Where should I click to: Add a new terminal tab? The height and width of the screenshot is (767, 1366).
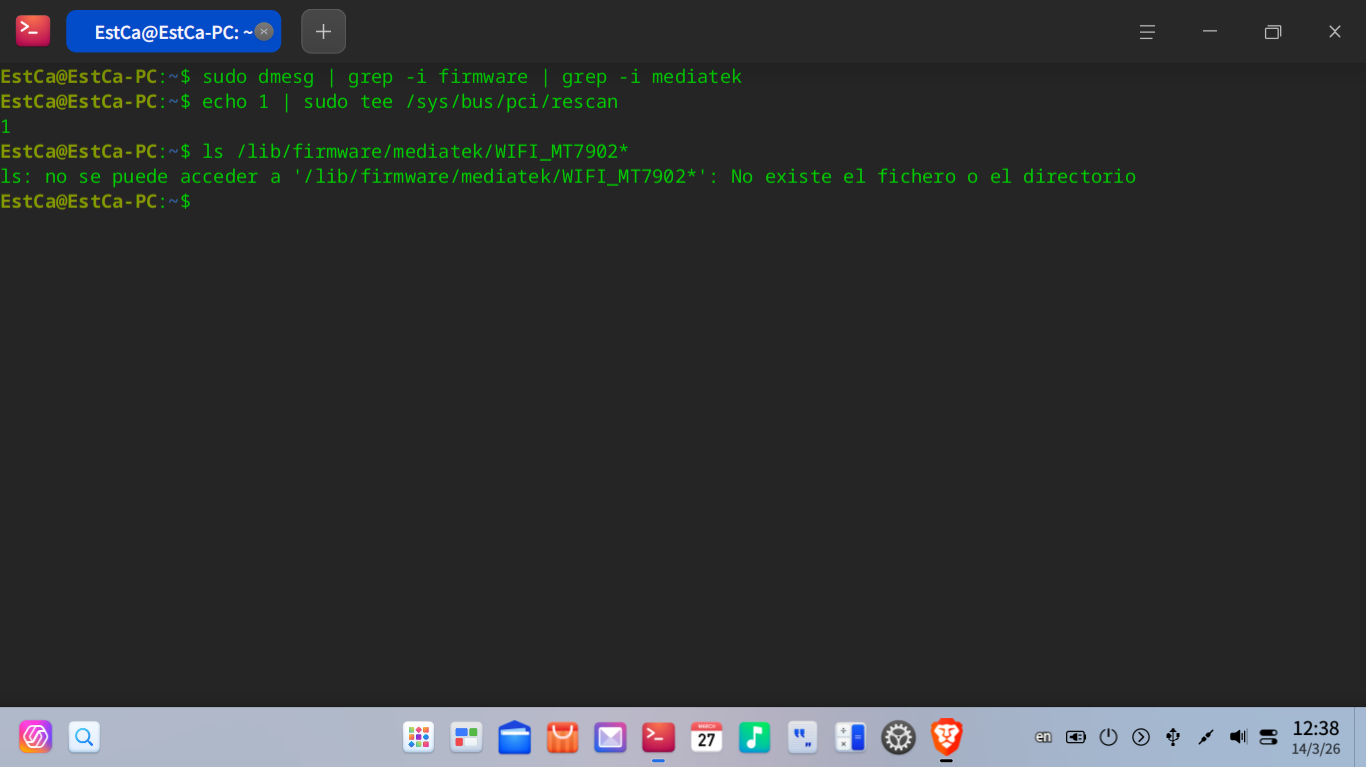(x=323, y=31)
